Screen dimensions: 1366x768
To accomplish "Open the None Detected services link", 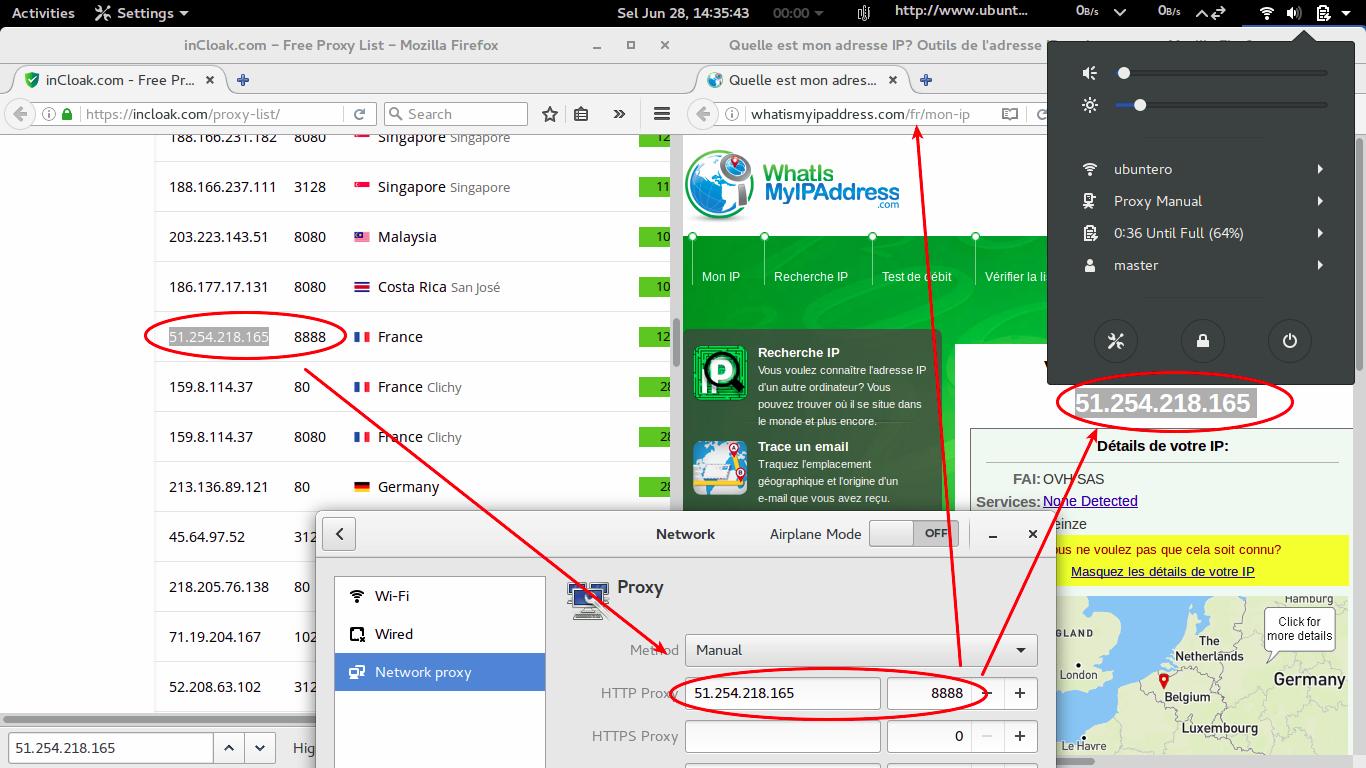I will (1090, 501).
